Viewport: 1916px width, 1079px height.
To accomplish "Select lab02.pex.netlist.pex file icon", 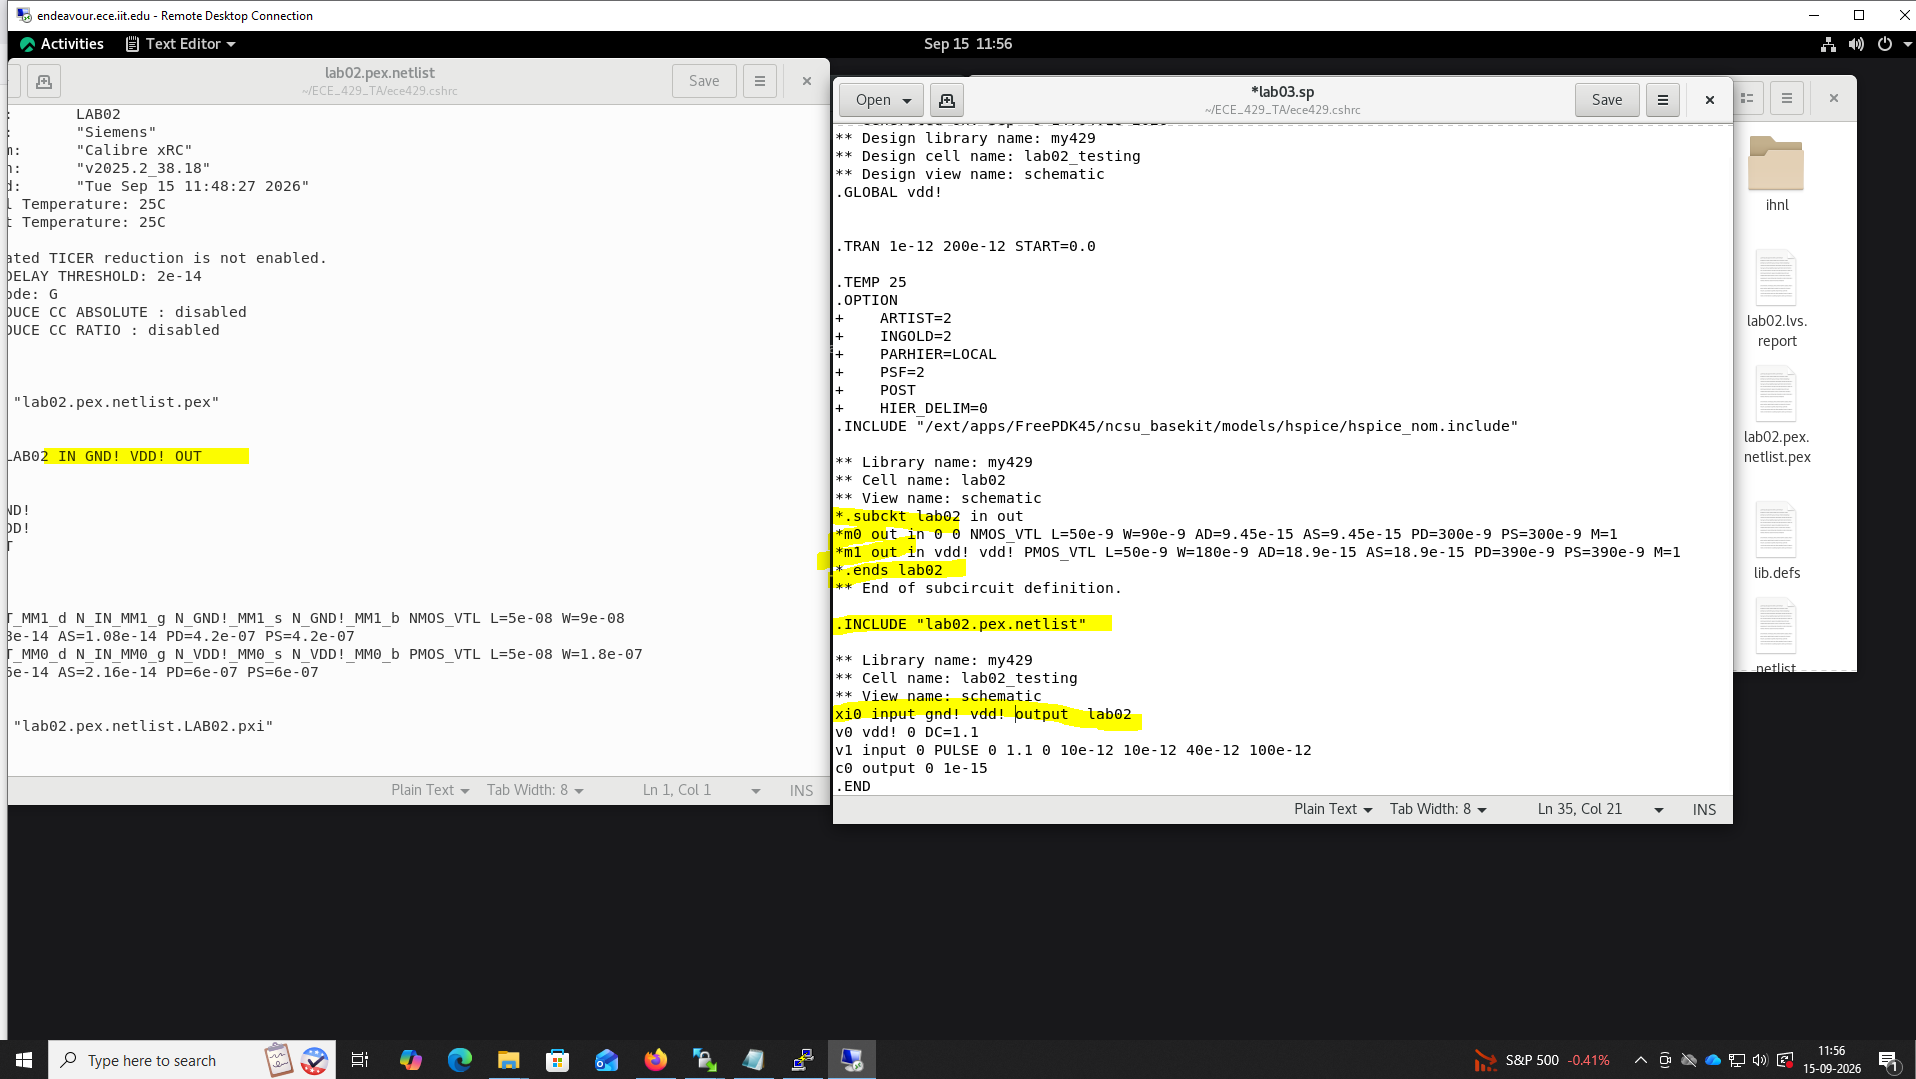I will coord(1776,415).
